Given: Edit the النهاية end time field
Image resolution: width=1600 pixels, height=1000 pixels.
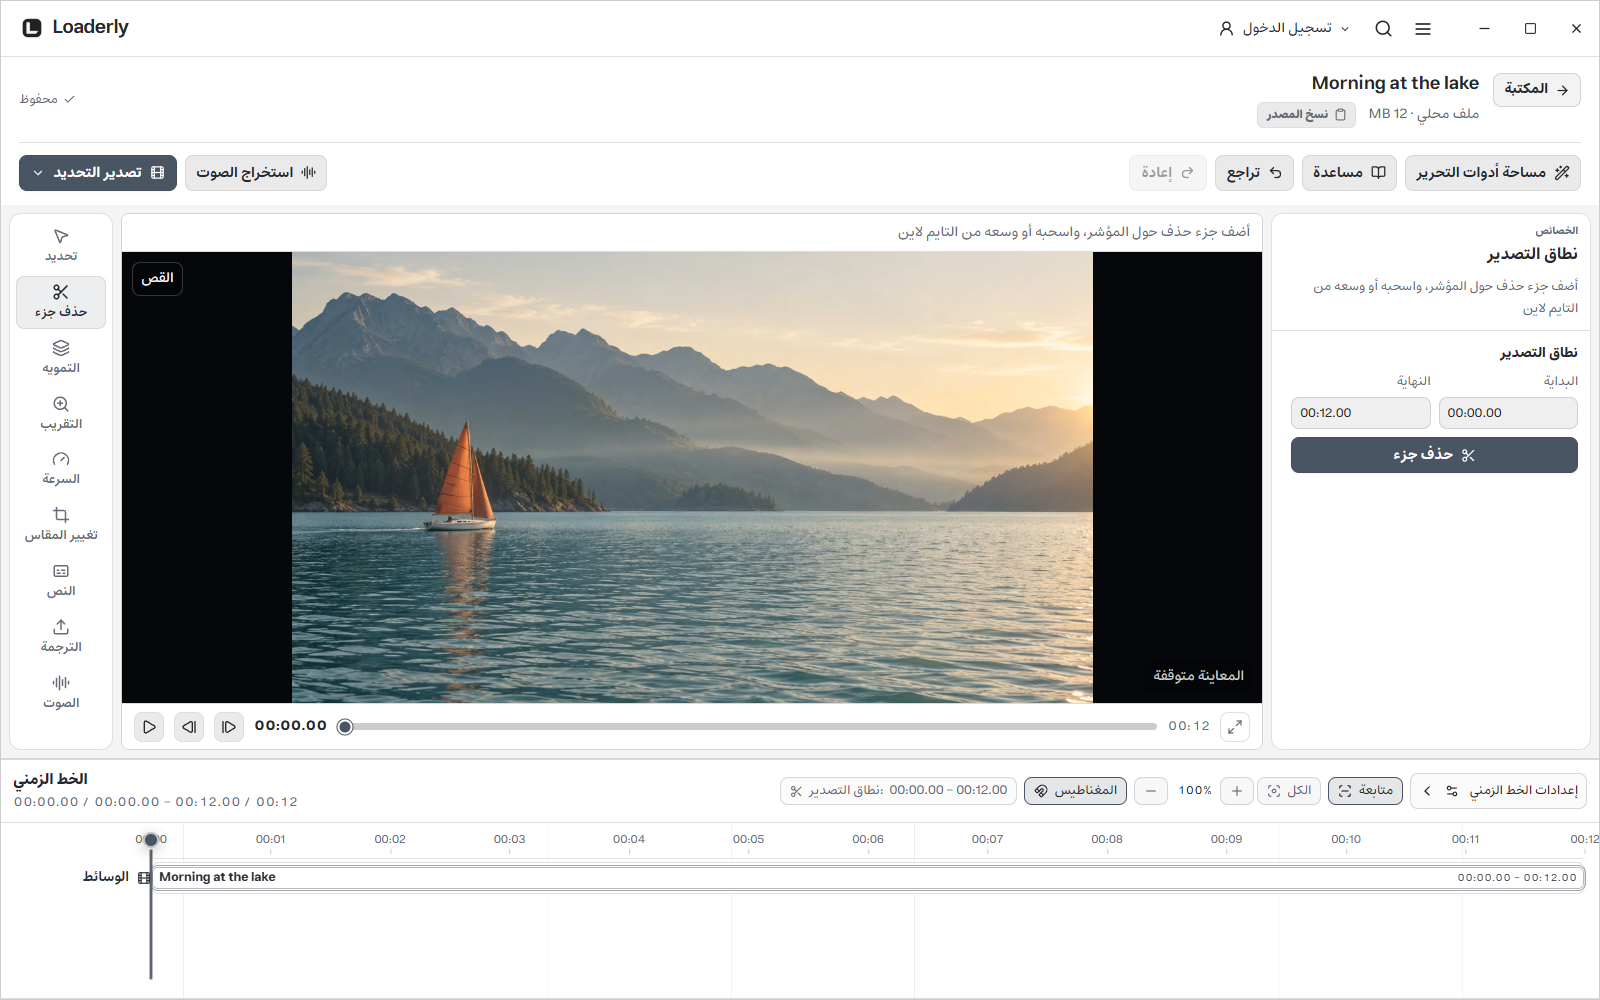Looking at the screenshot, I should 1361,413.
